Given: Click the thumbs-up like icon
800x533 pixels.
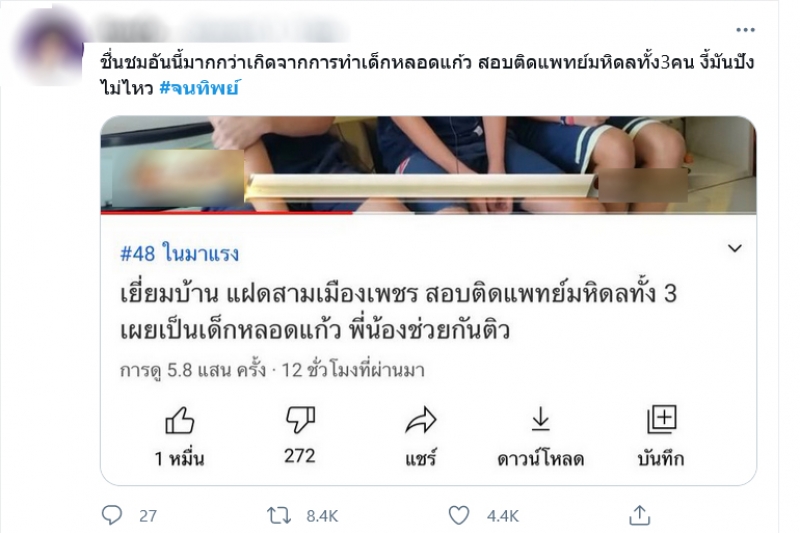Looking at the screenshot, I should point(180,420).
